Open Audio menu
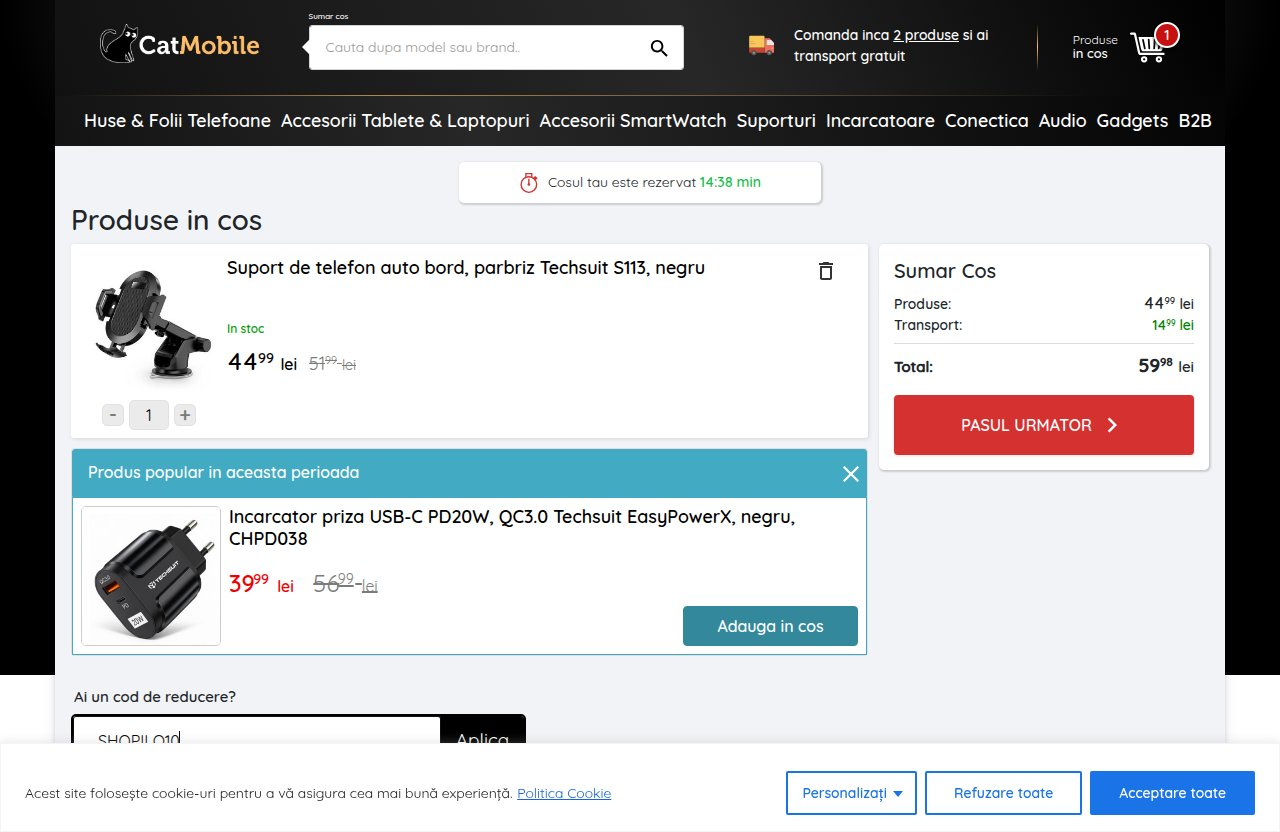Viewport: 1280px width, 832px height. click(x=1062, y=121)
